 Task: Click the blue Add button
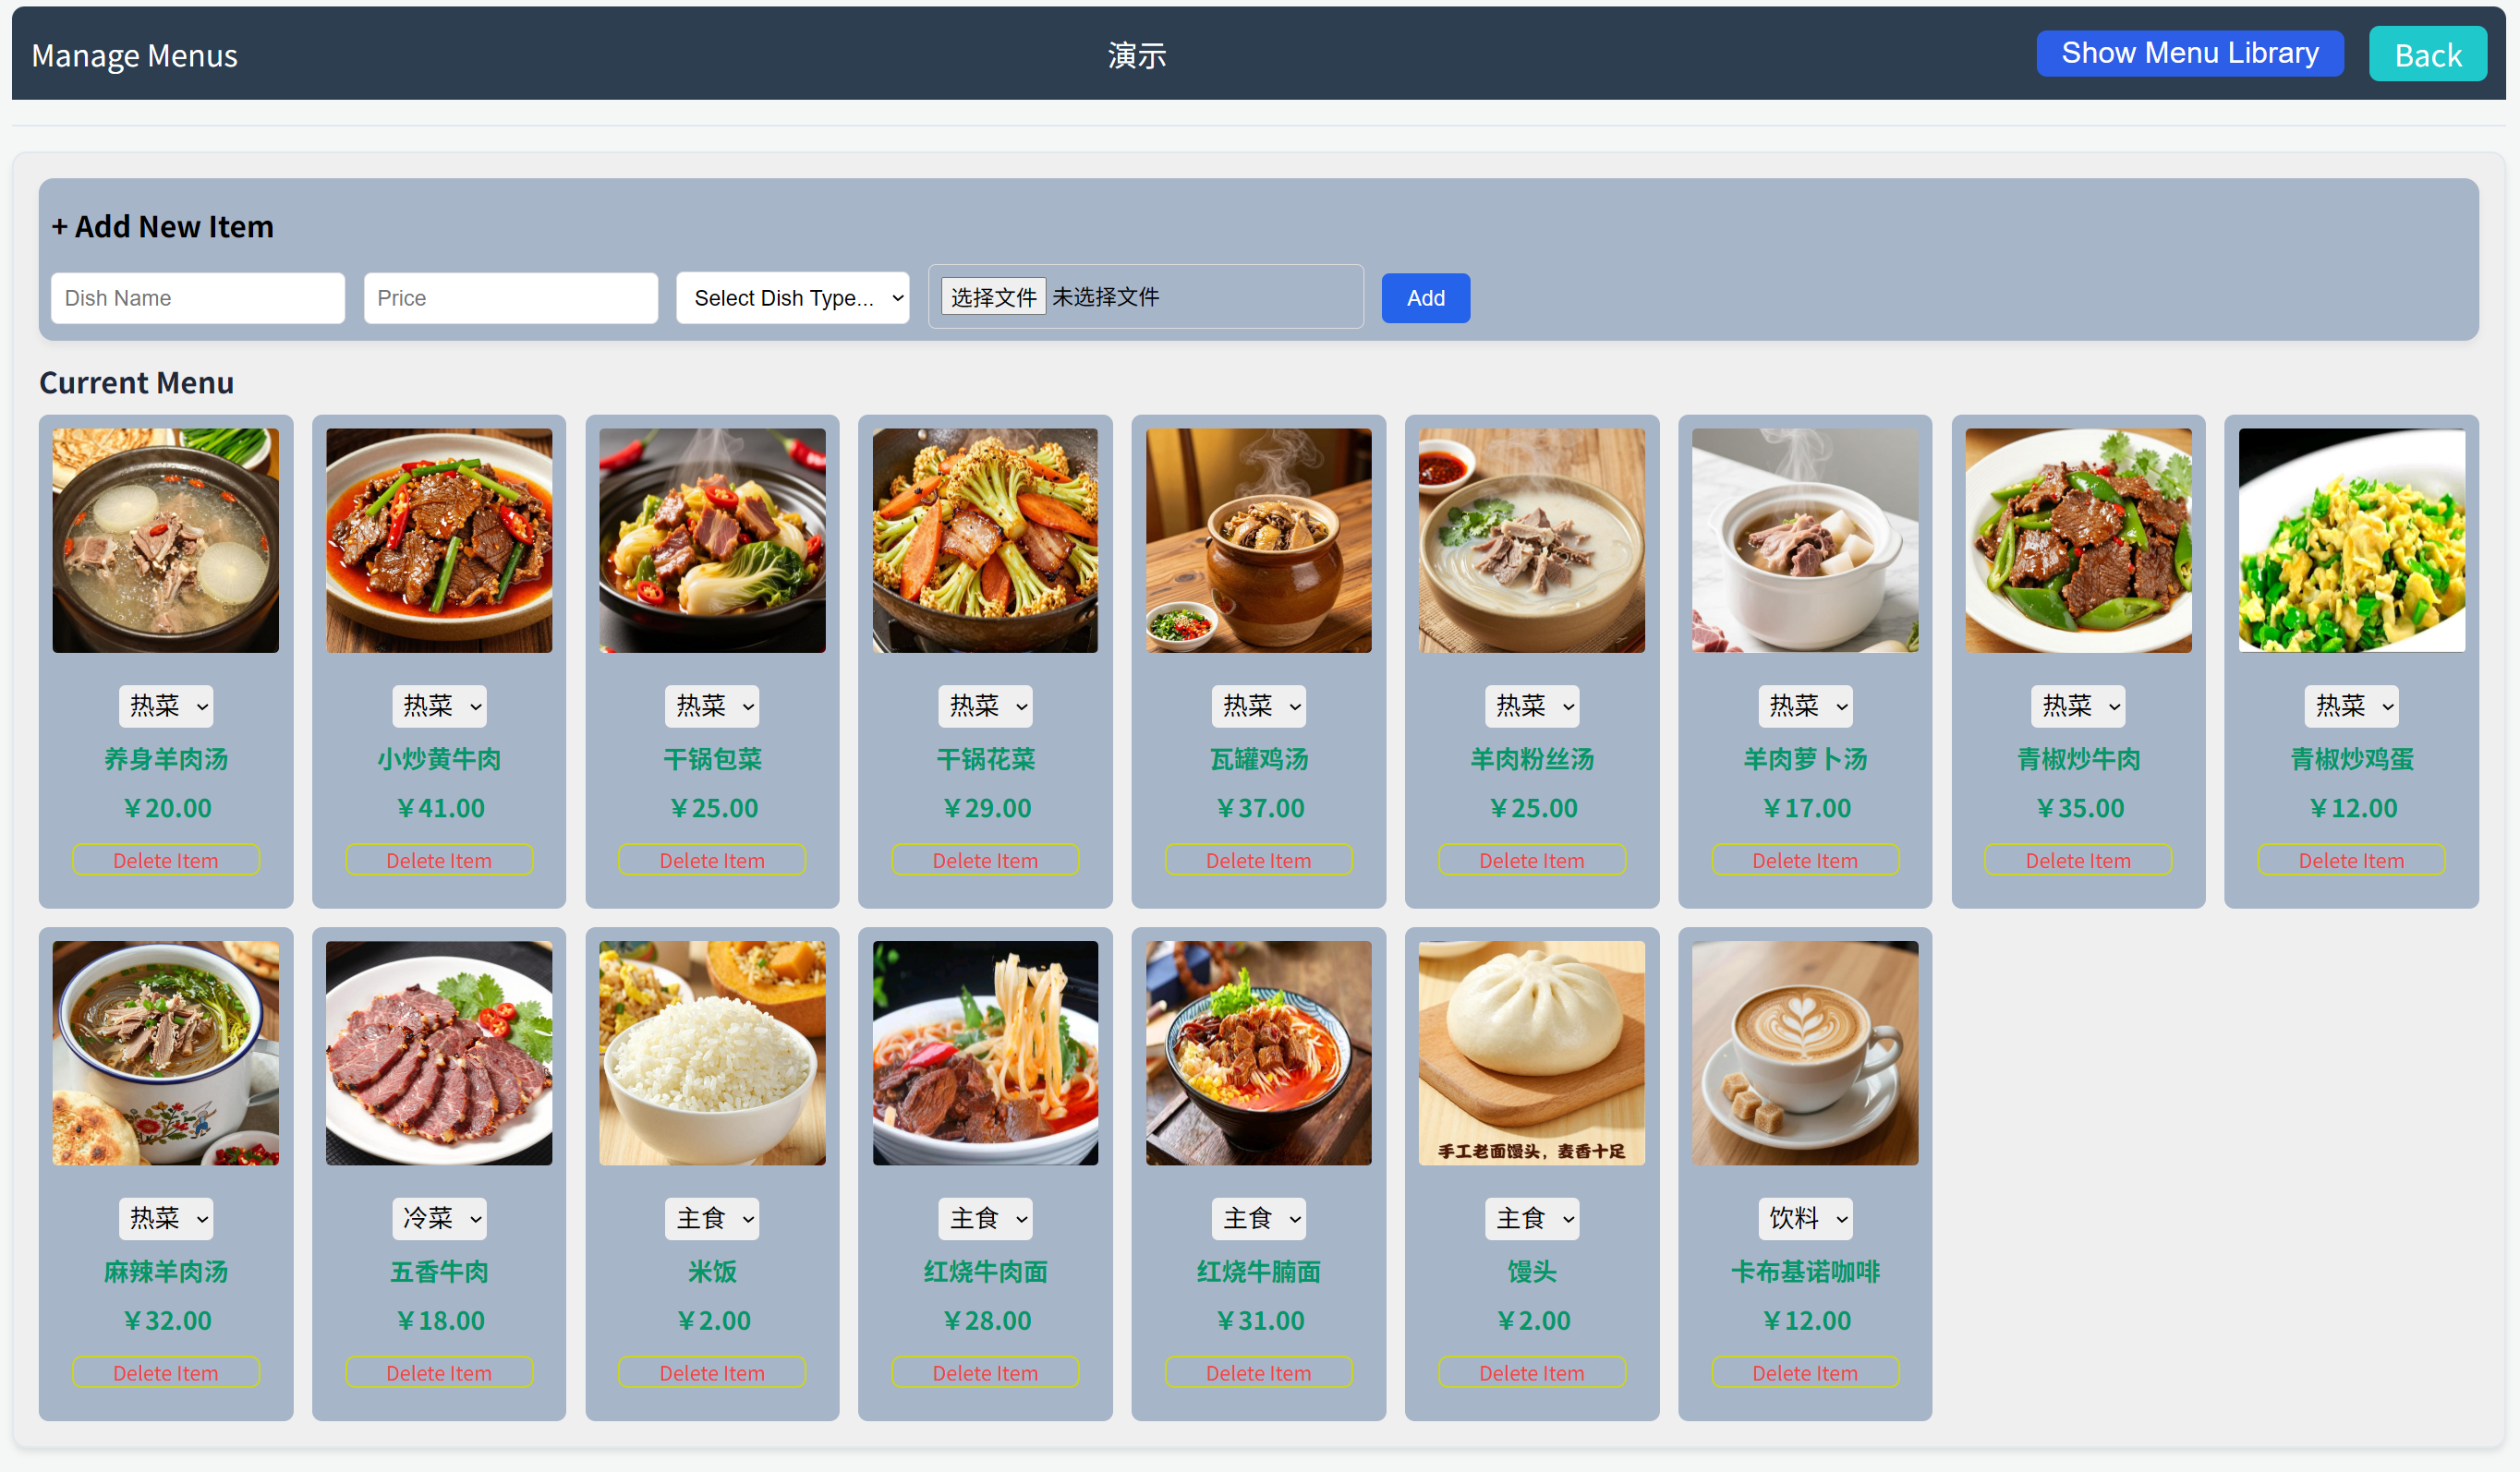tap(1425, 298)
